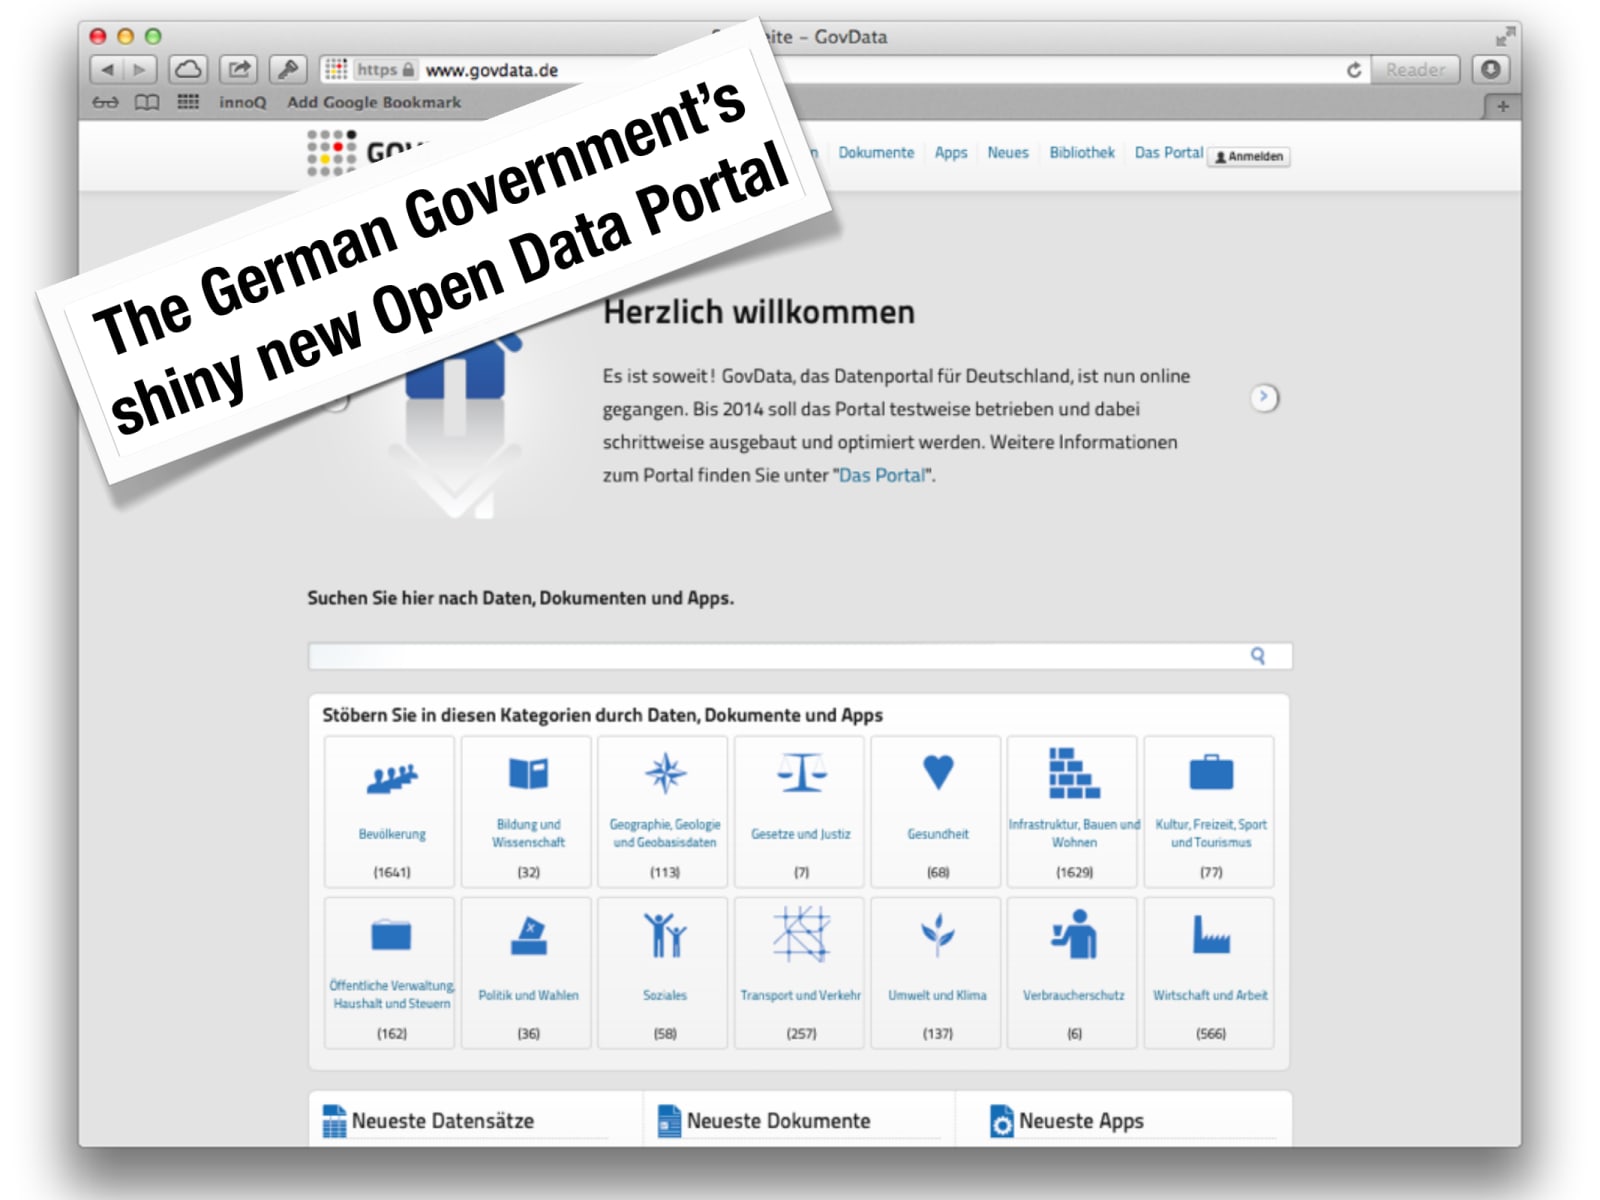Screen dimensions: 1600x1200
Task: Open the Apps menu item
Action: pos(951,153)
